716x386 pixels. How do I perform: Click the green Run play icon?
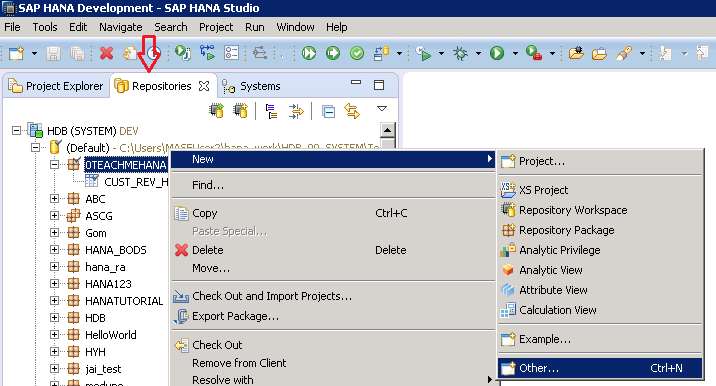tap(497, 53)
